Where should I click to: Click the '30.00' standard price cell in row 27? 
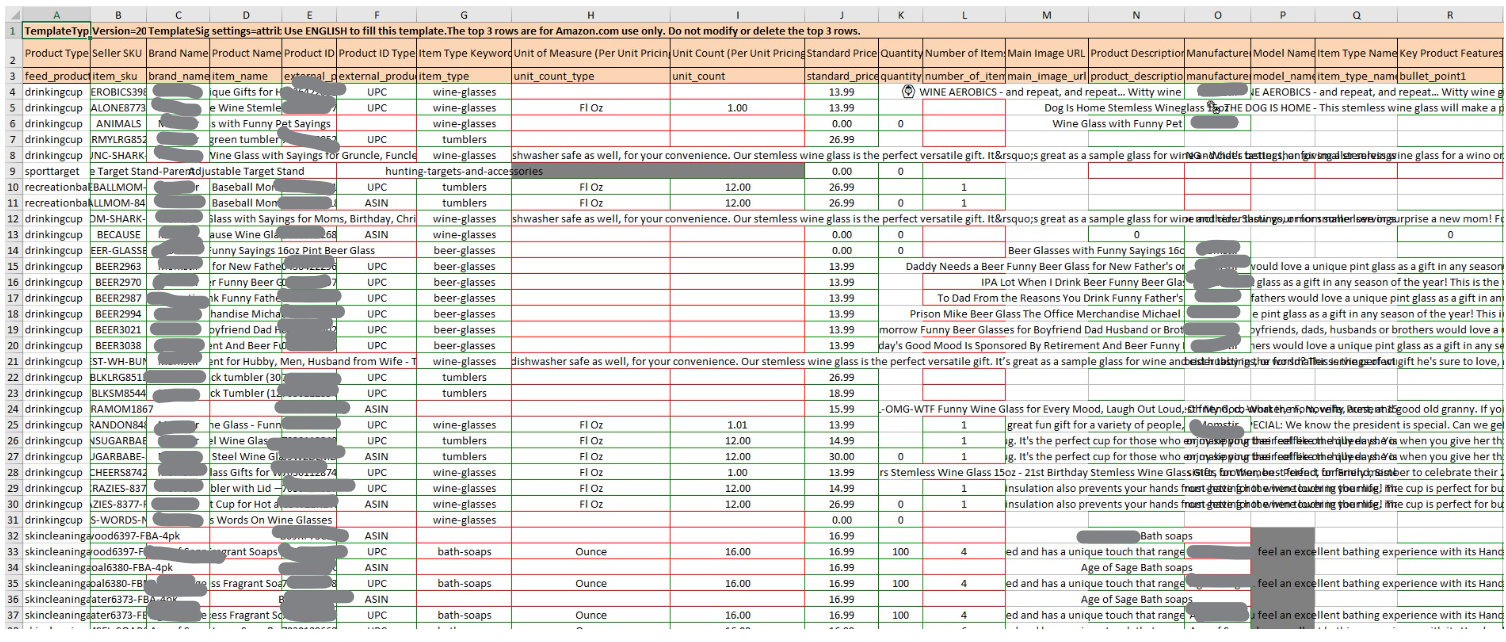point(842,457)
